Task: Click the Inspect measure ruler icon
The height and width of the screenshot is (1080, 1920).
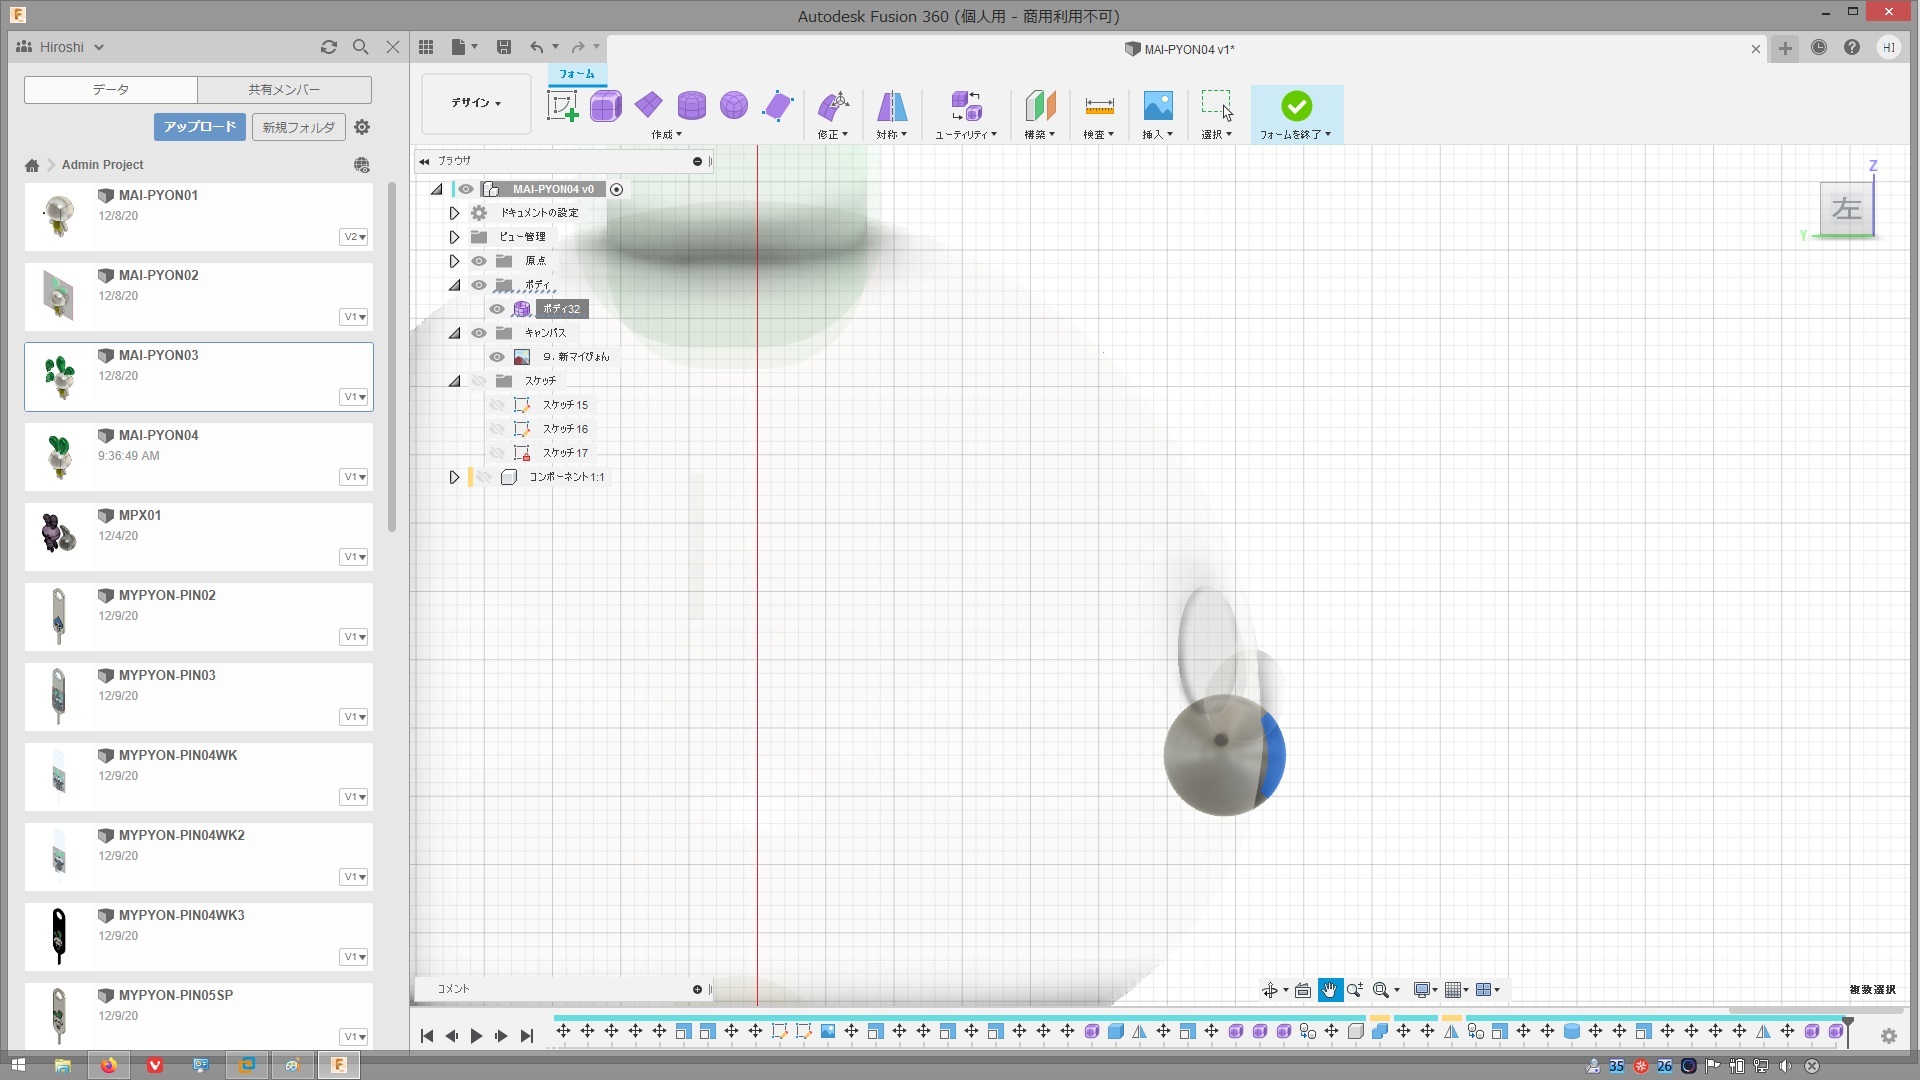Action: 1099,106
